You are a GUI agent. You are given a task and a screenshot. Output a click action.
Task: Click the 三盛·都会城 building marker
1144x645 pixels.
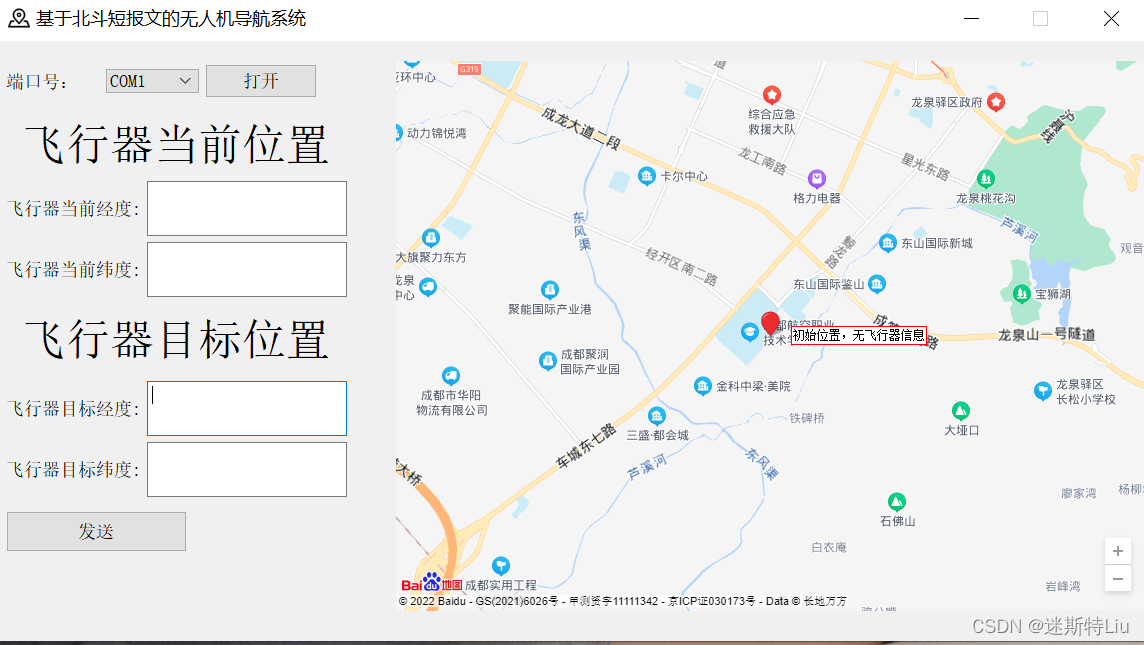(657, 416)
